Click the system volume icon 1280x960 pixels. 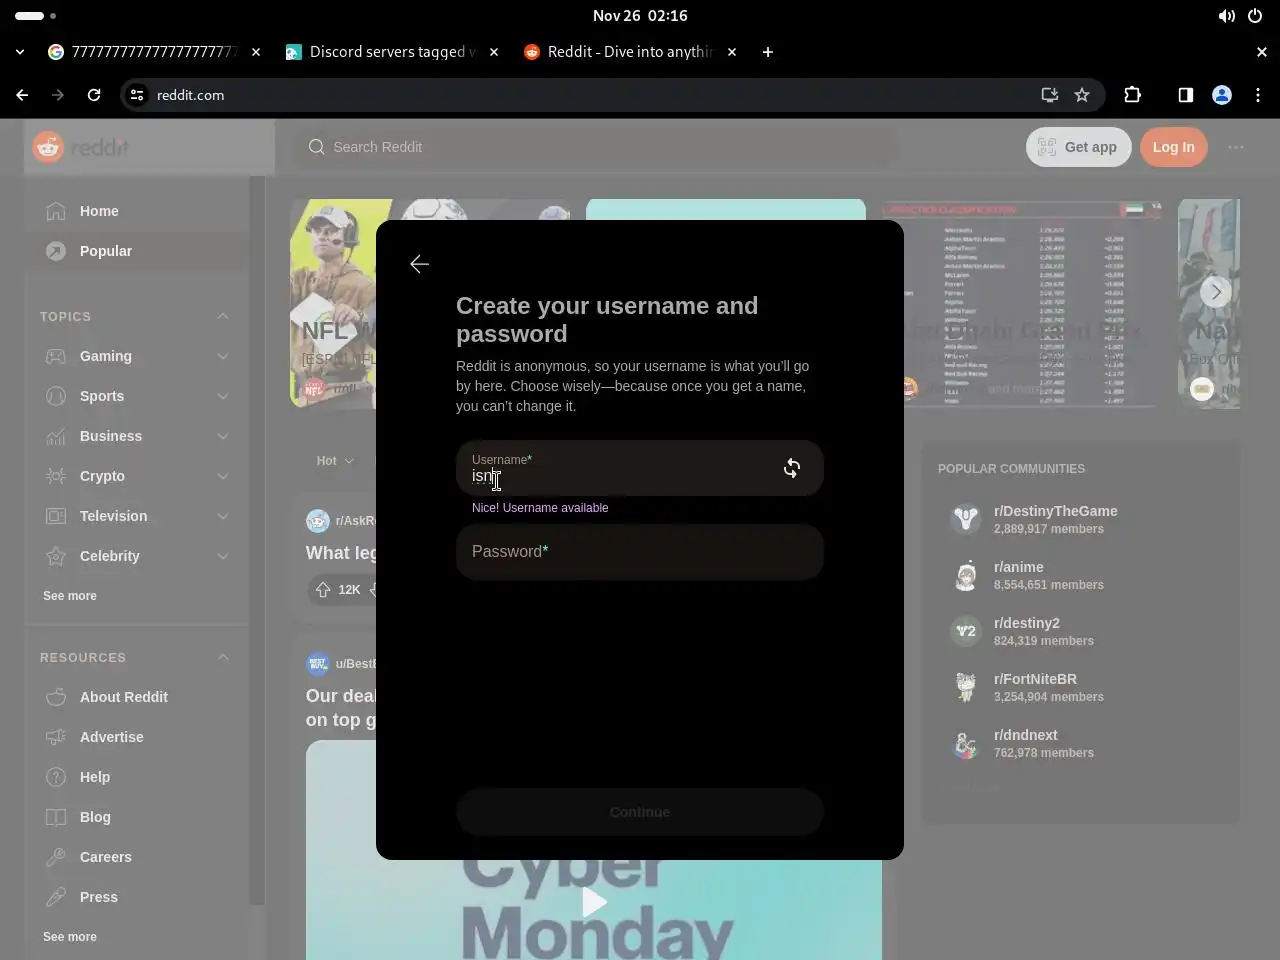(1226, 16)
